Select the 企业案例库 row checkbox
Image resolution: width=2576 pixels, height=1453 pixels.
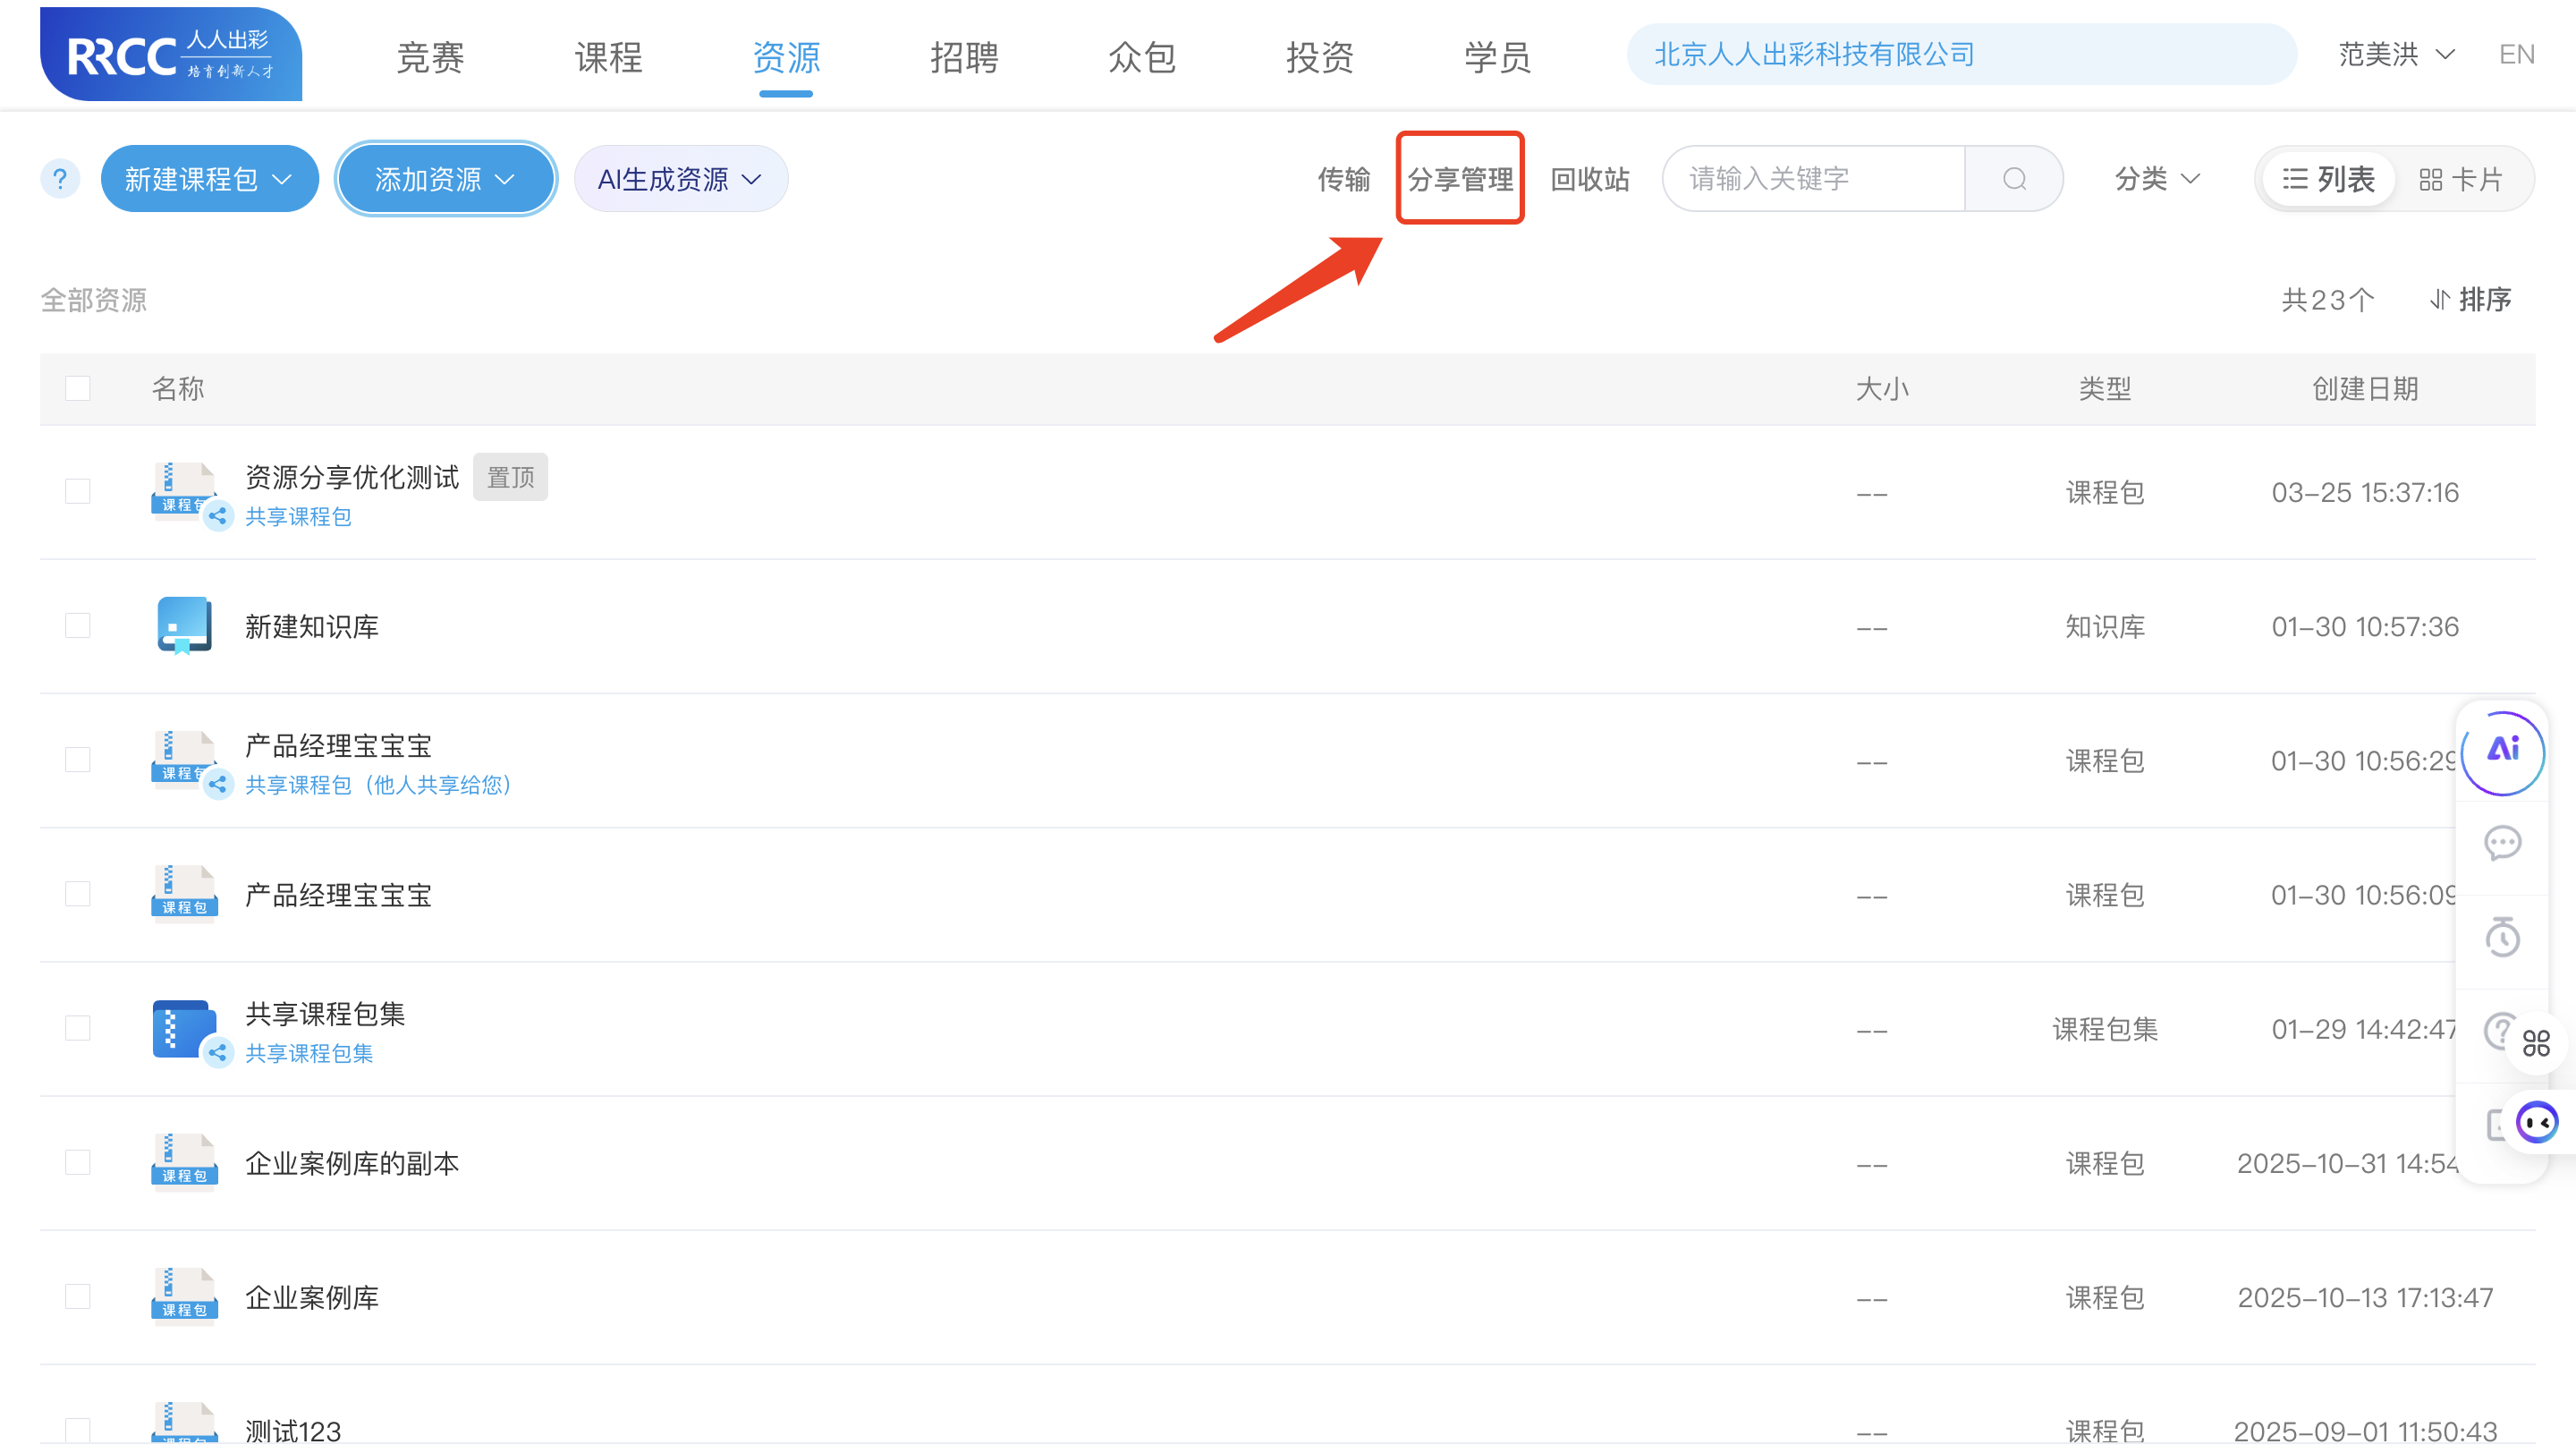tap(78, 1297)
